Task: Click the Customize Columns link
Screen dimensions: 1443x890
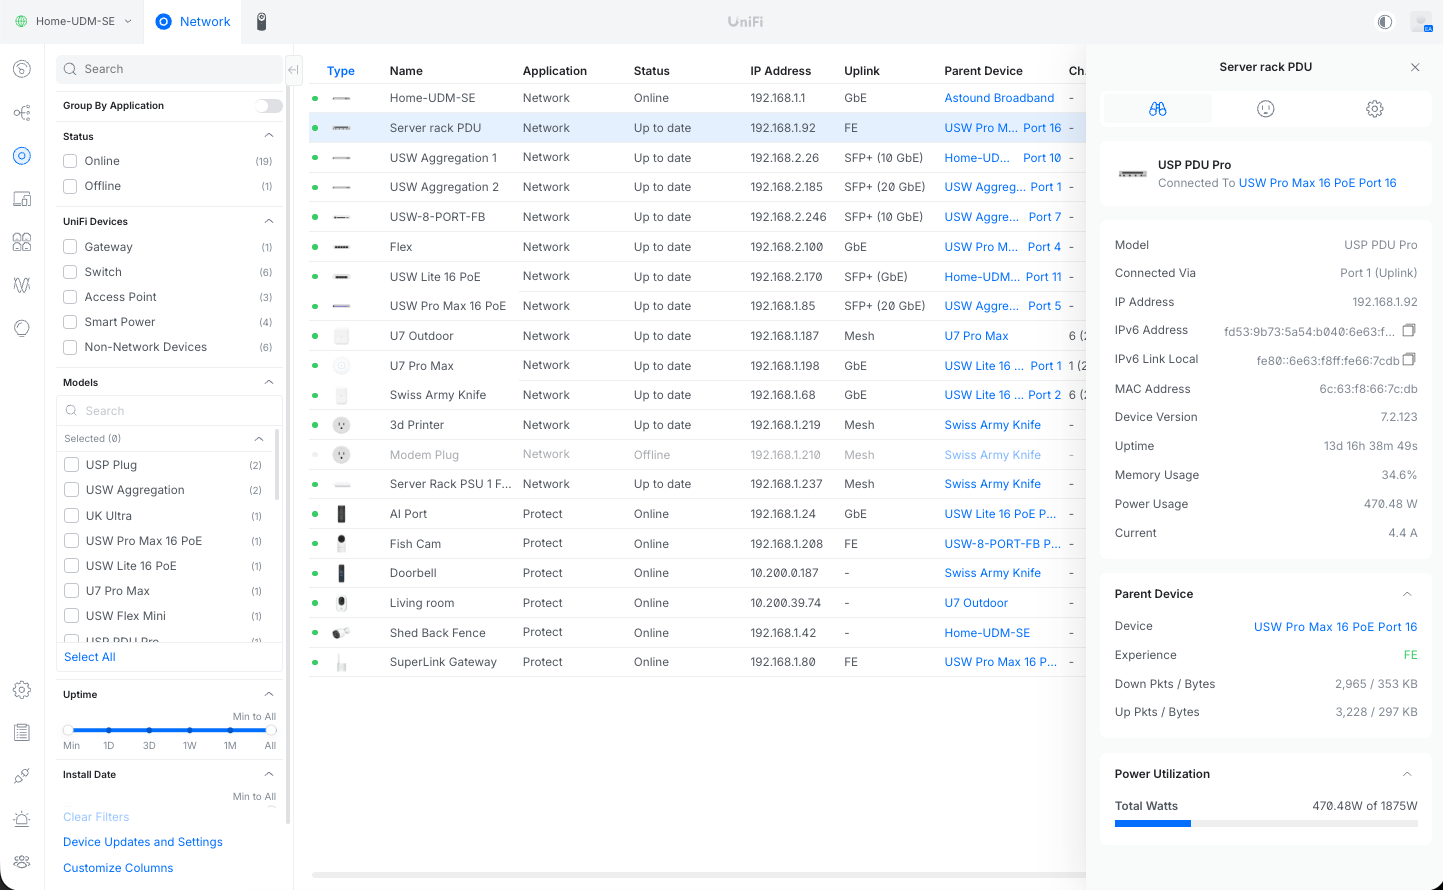Action: (x=118, y=868)
